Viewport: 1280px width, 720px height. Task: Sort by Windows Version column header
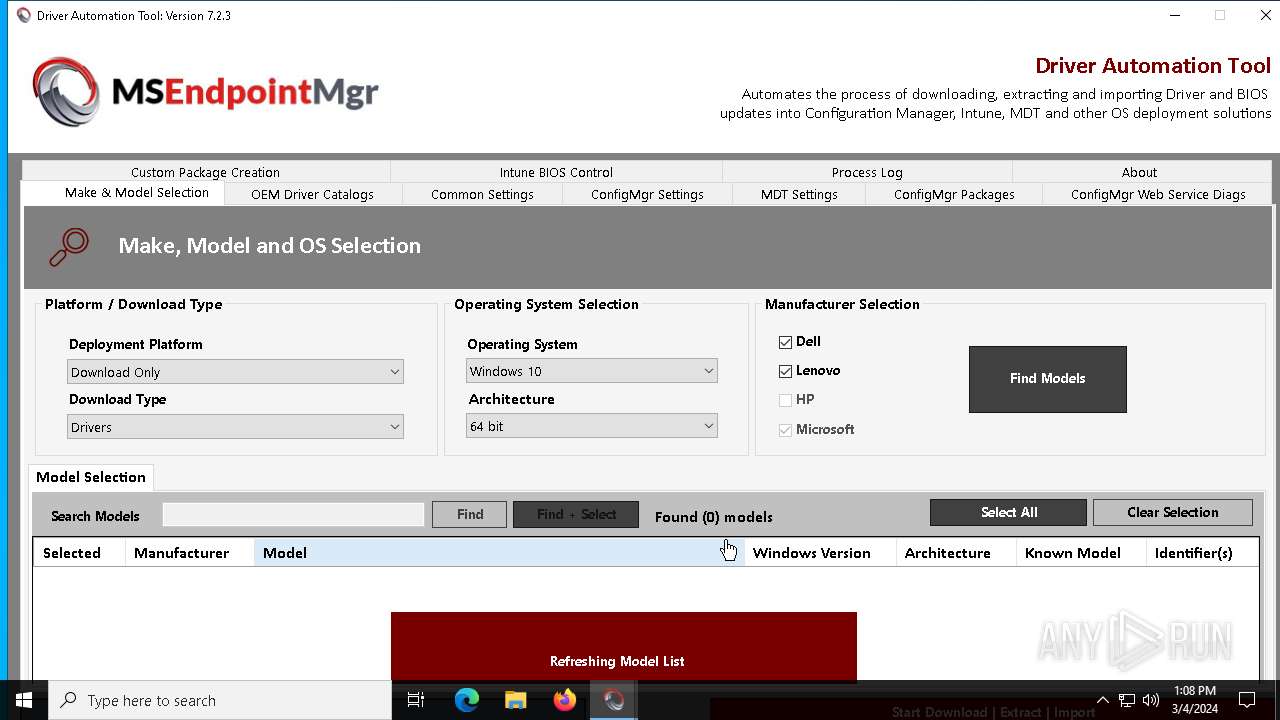[820, 553]
